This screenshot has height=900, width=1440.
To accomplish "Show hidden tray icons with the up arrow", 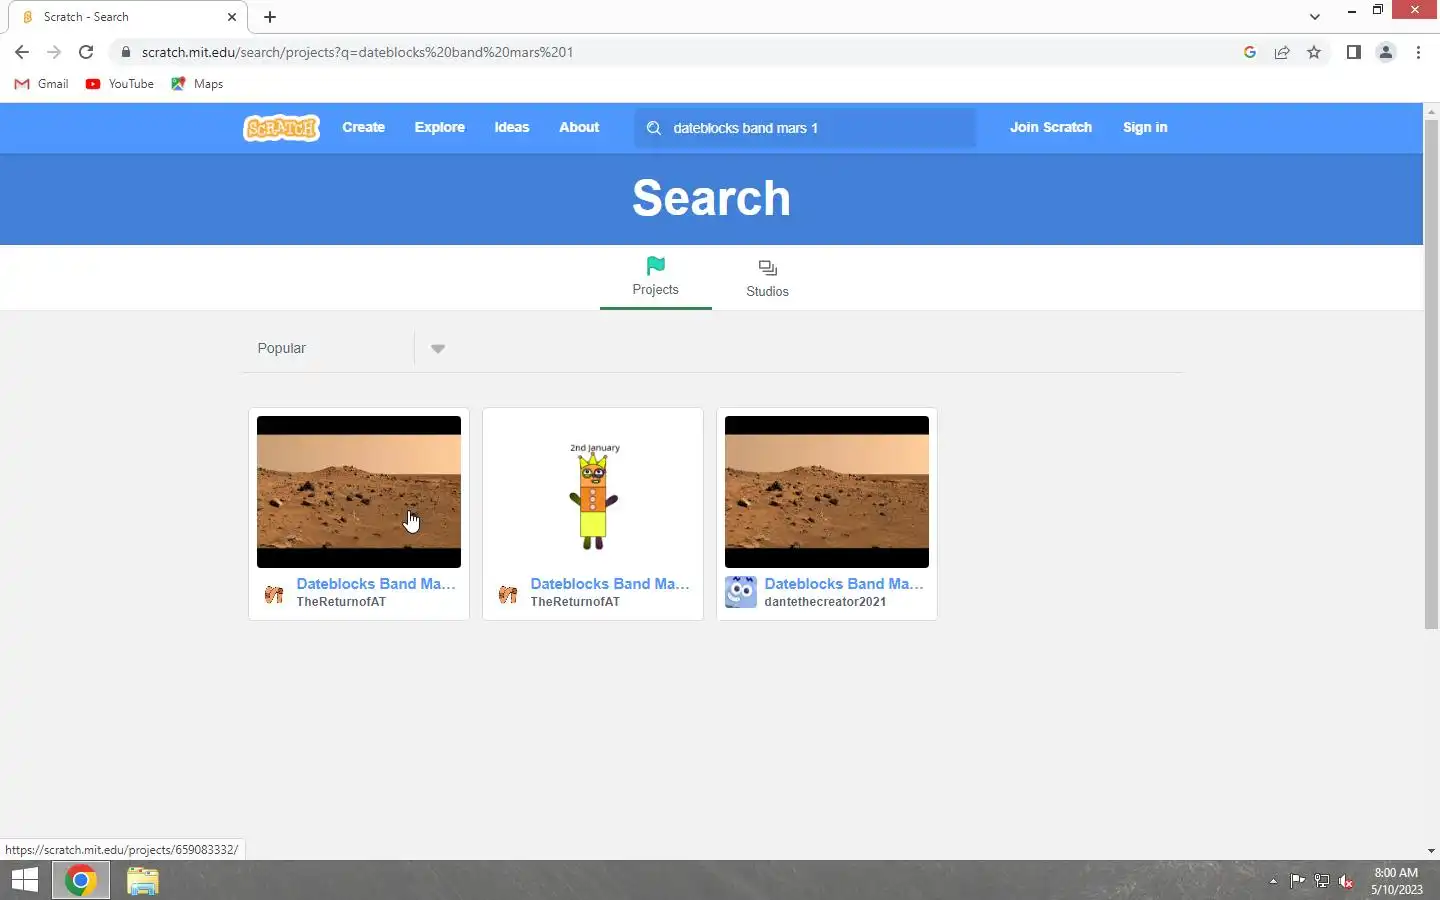I will (1273, 881).
